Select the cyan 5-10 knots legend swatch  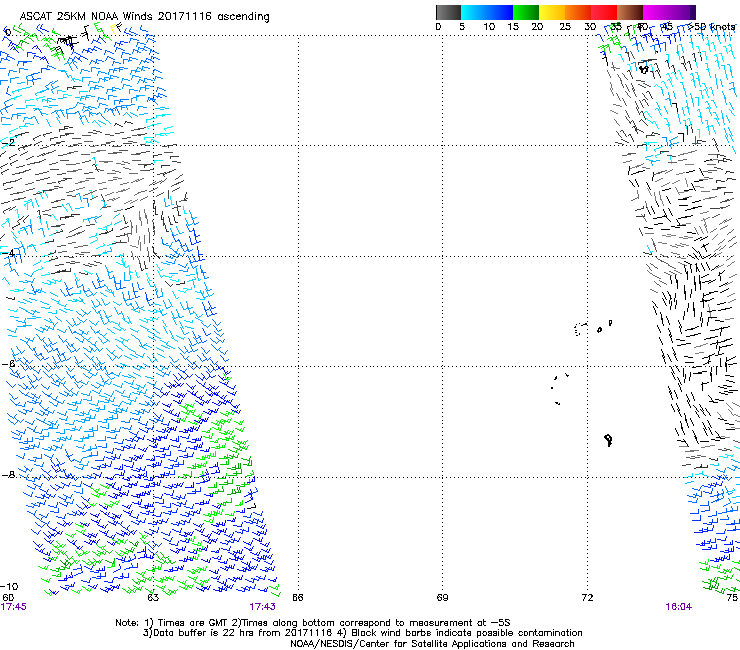point(474,12)
